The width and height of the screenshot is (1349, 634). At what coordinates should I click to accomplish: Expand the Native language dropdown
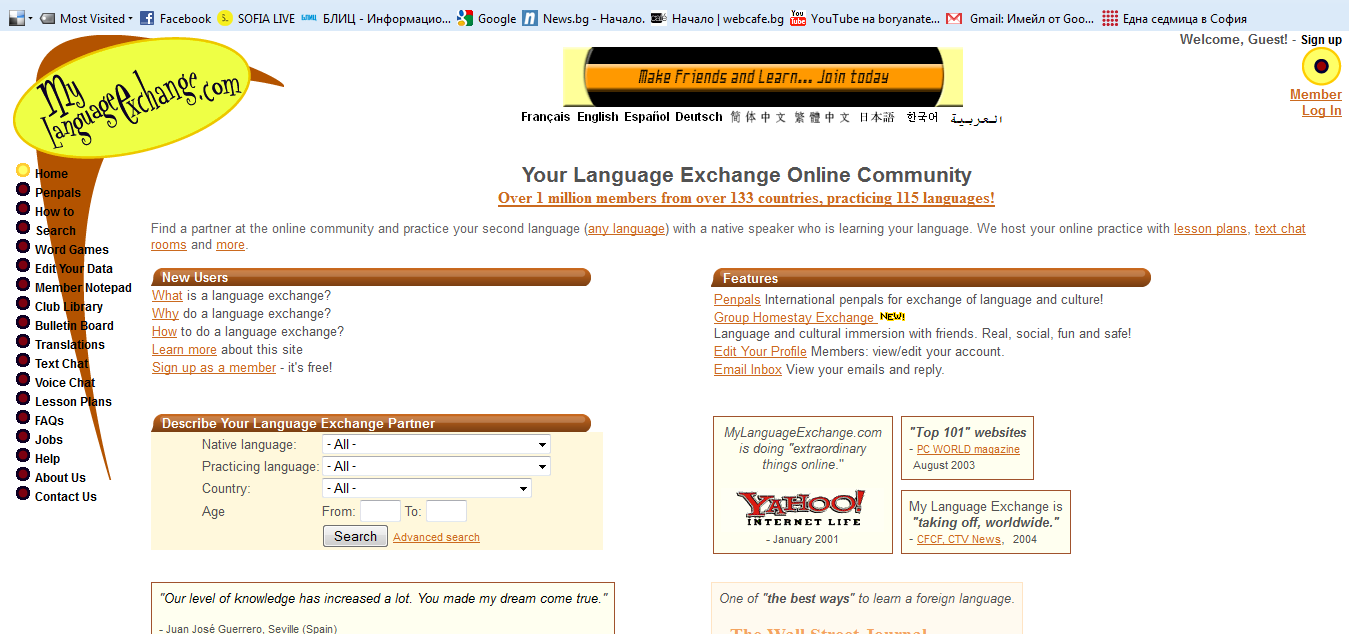[436, 444]
